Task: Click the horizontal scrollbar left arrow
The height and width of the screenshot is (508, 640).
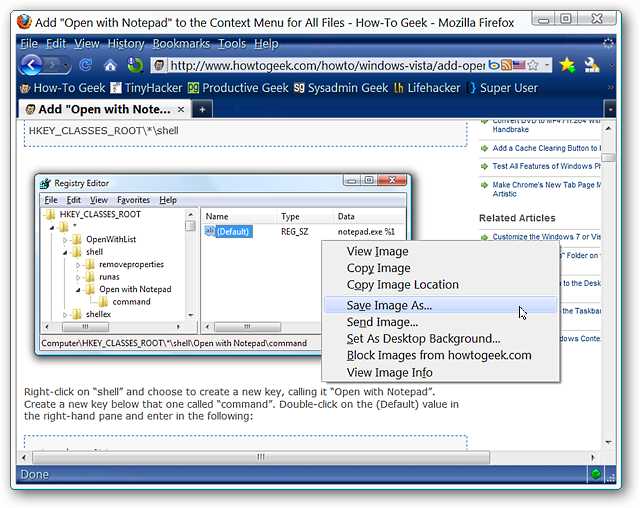Action: tap(24, 457)
